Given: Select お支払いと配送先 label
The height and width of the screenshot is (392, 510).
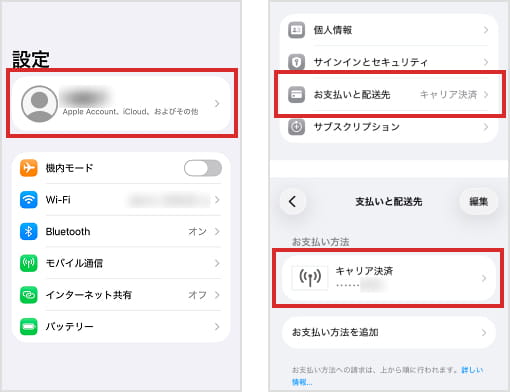Looking at the screenshot, I should tap(352, 95).
